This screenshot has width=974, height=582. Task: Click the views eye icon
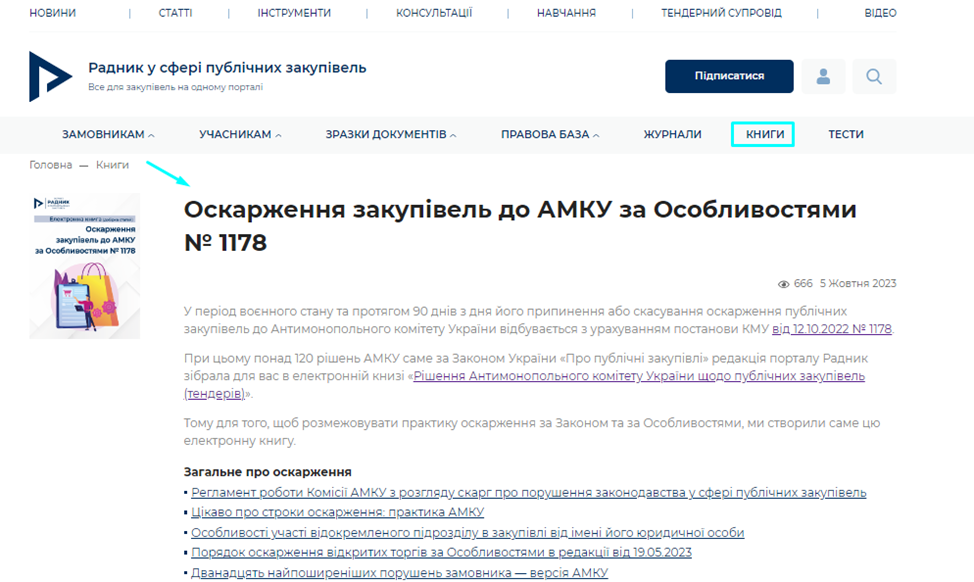[x=784, y=284]
